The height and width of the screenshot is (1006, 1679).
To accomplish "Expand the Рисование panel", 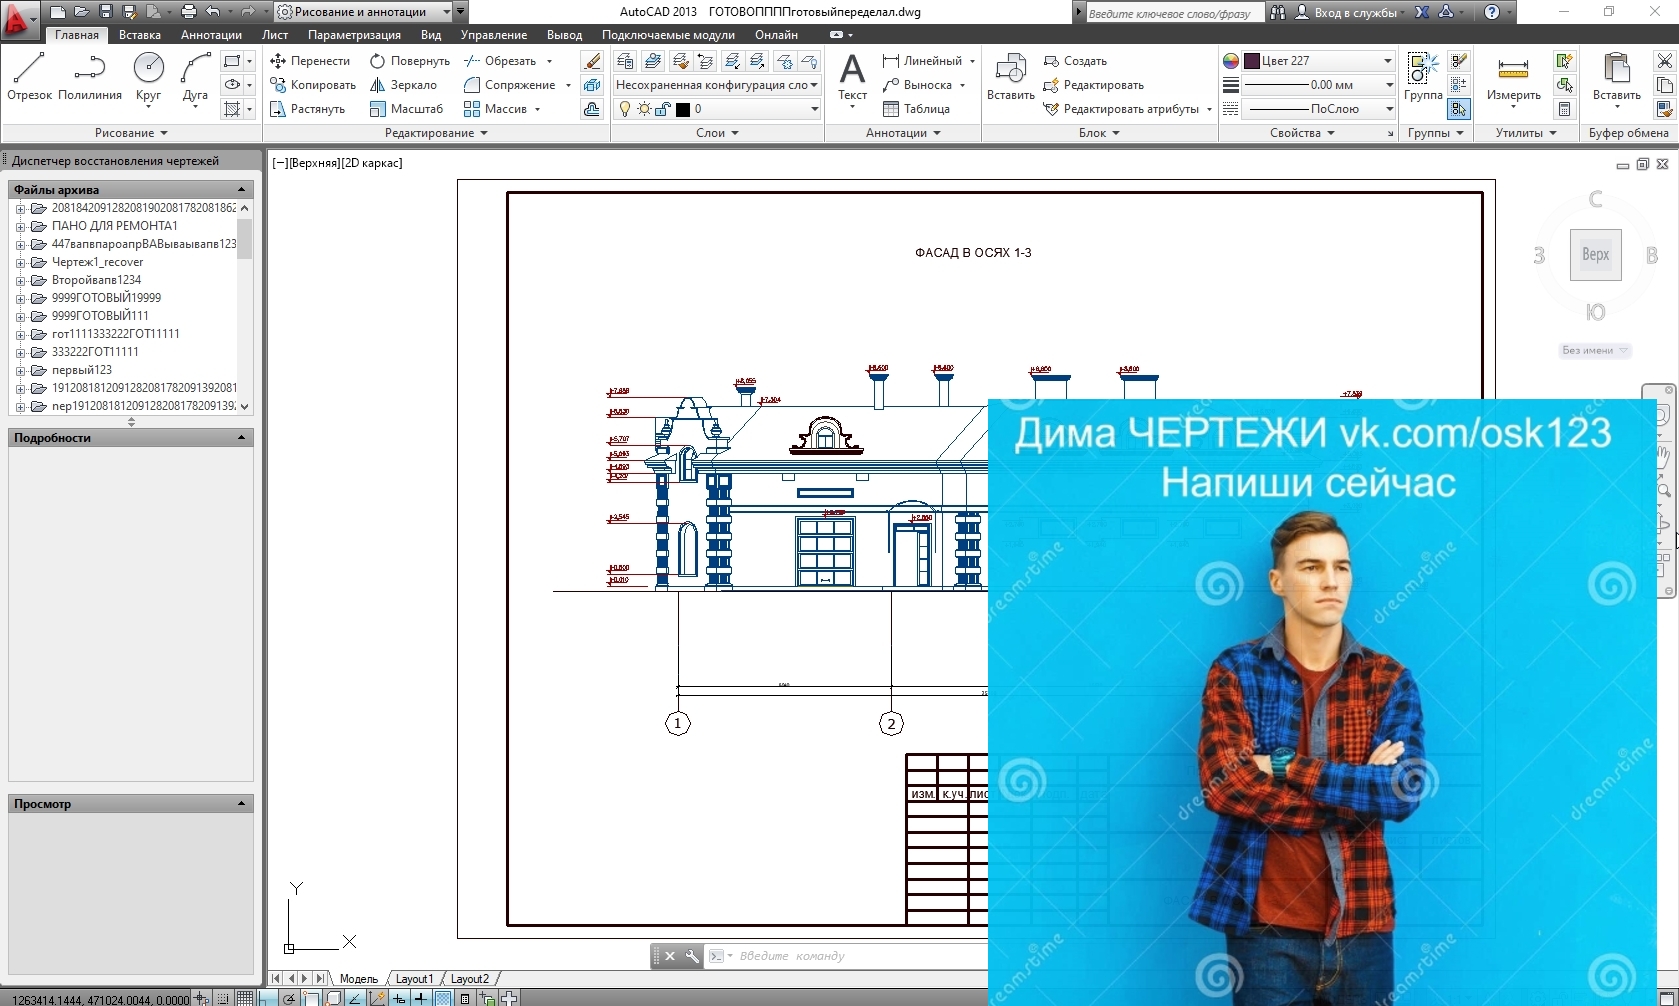I will (x=131, y=133).
